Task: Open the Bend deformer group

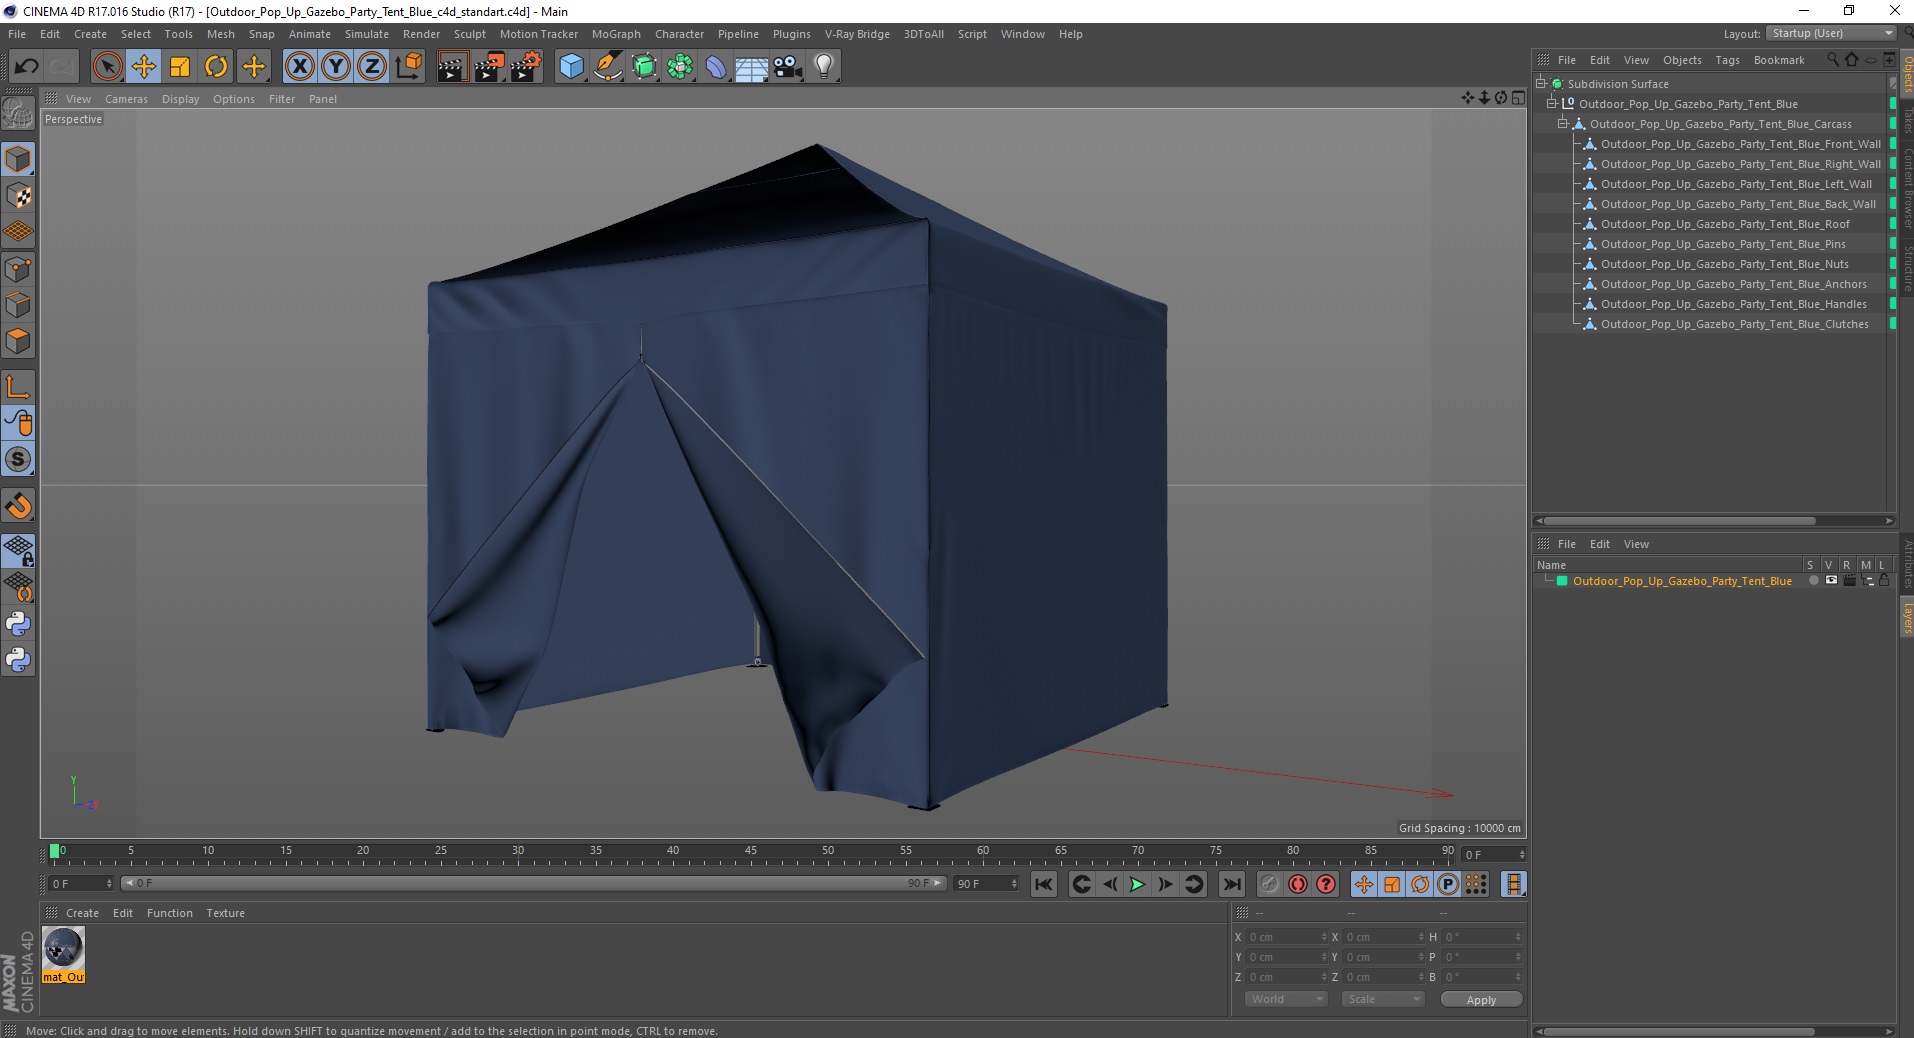Action: 716,67
